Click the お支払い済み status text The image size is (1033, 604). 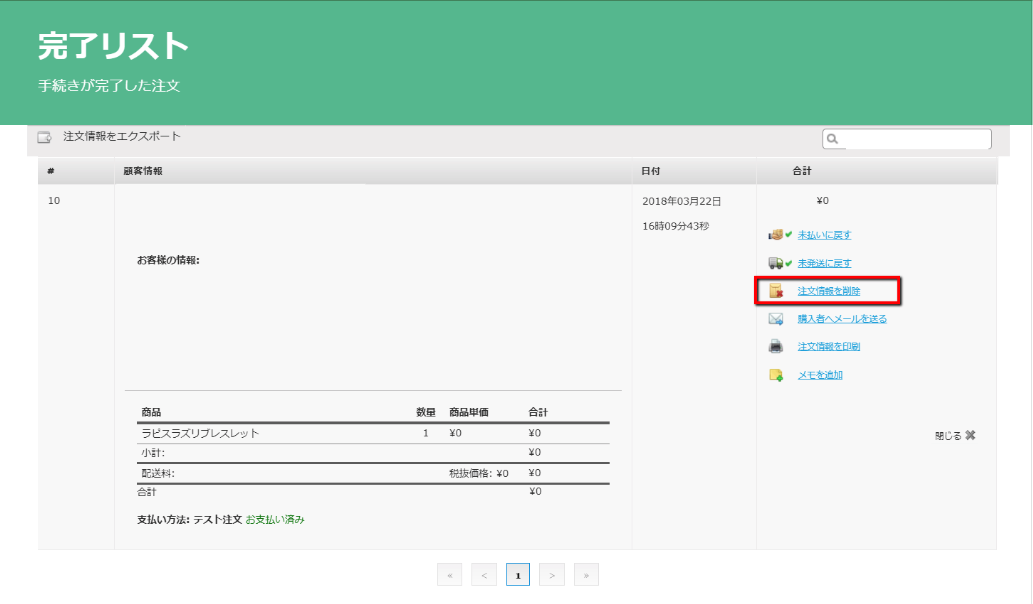point(275,520)
